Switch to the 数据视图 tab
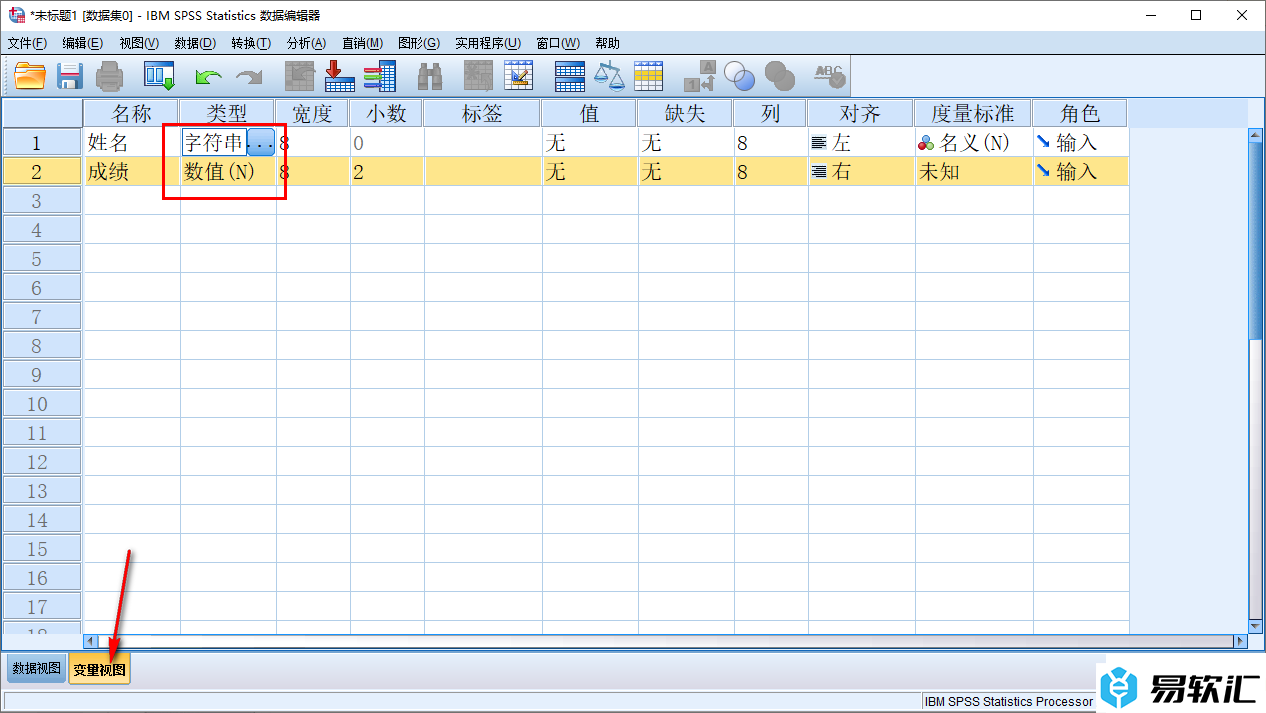This screenshot has width=1266, height=713. point(37,669)
